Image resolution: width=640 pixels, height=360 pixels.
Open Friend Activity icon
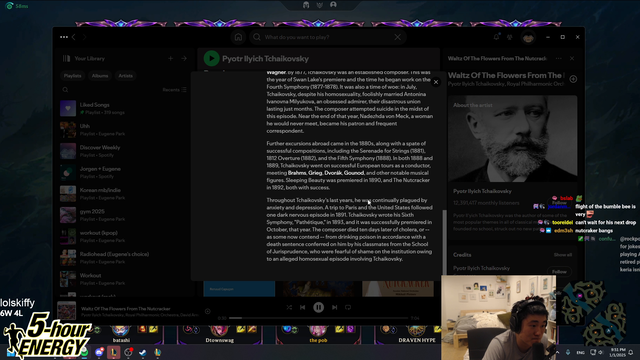(510, 37)
